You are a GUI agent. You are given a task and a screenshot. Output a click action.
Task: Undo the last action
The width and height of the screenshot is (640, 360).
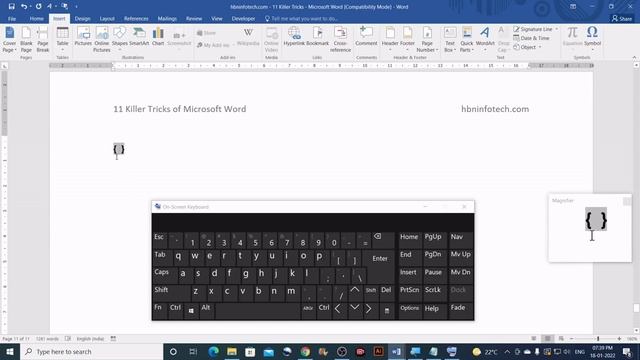[24, 7]
